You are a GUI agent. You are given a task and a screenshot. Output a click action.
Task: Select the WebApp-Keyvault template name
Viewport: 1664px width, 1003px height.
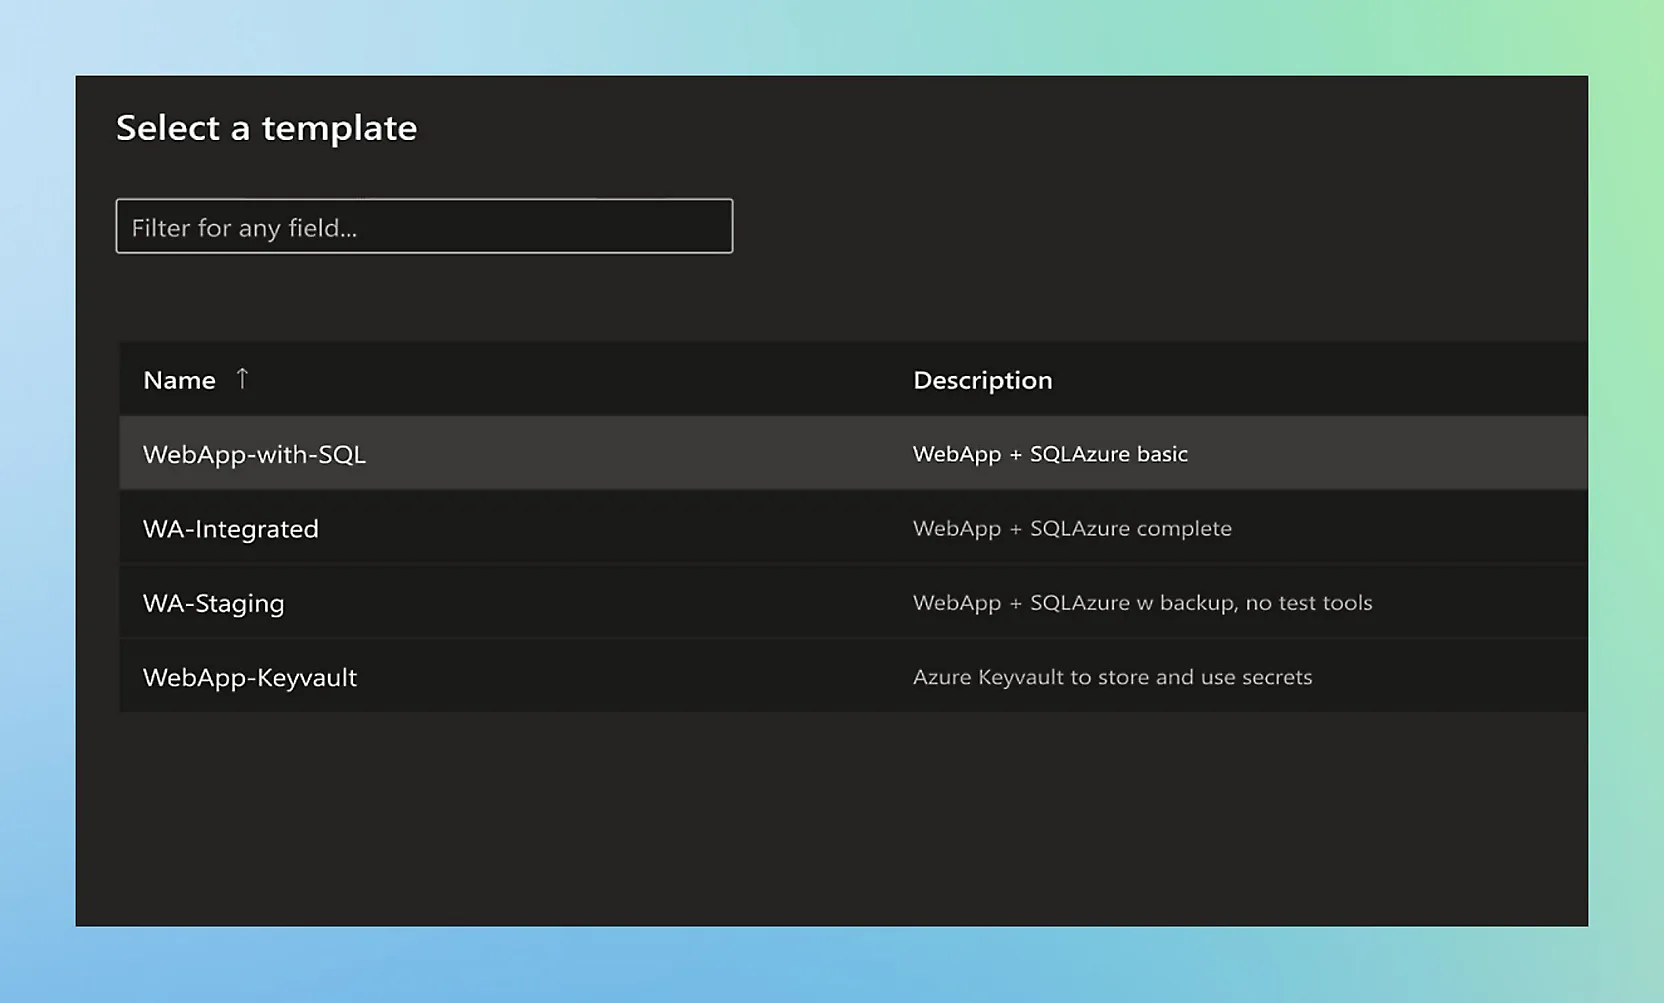pyautogui.click(x=249, y=678)
